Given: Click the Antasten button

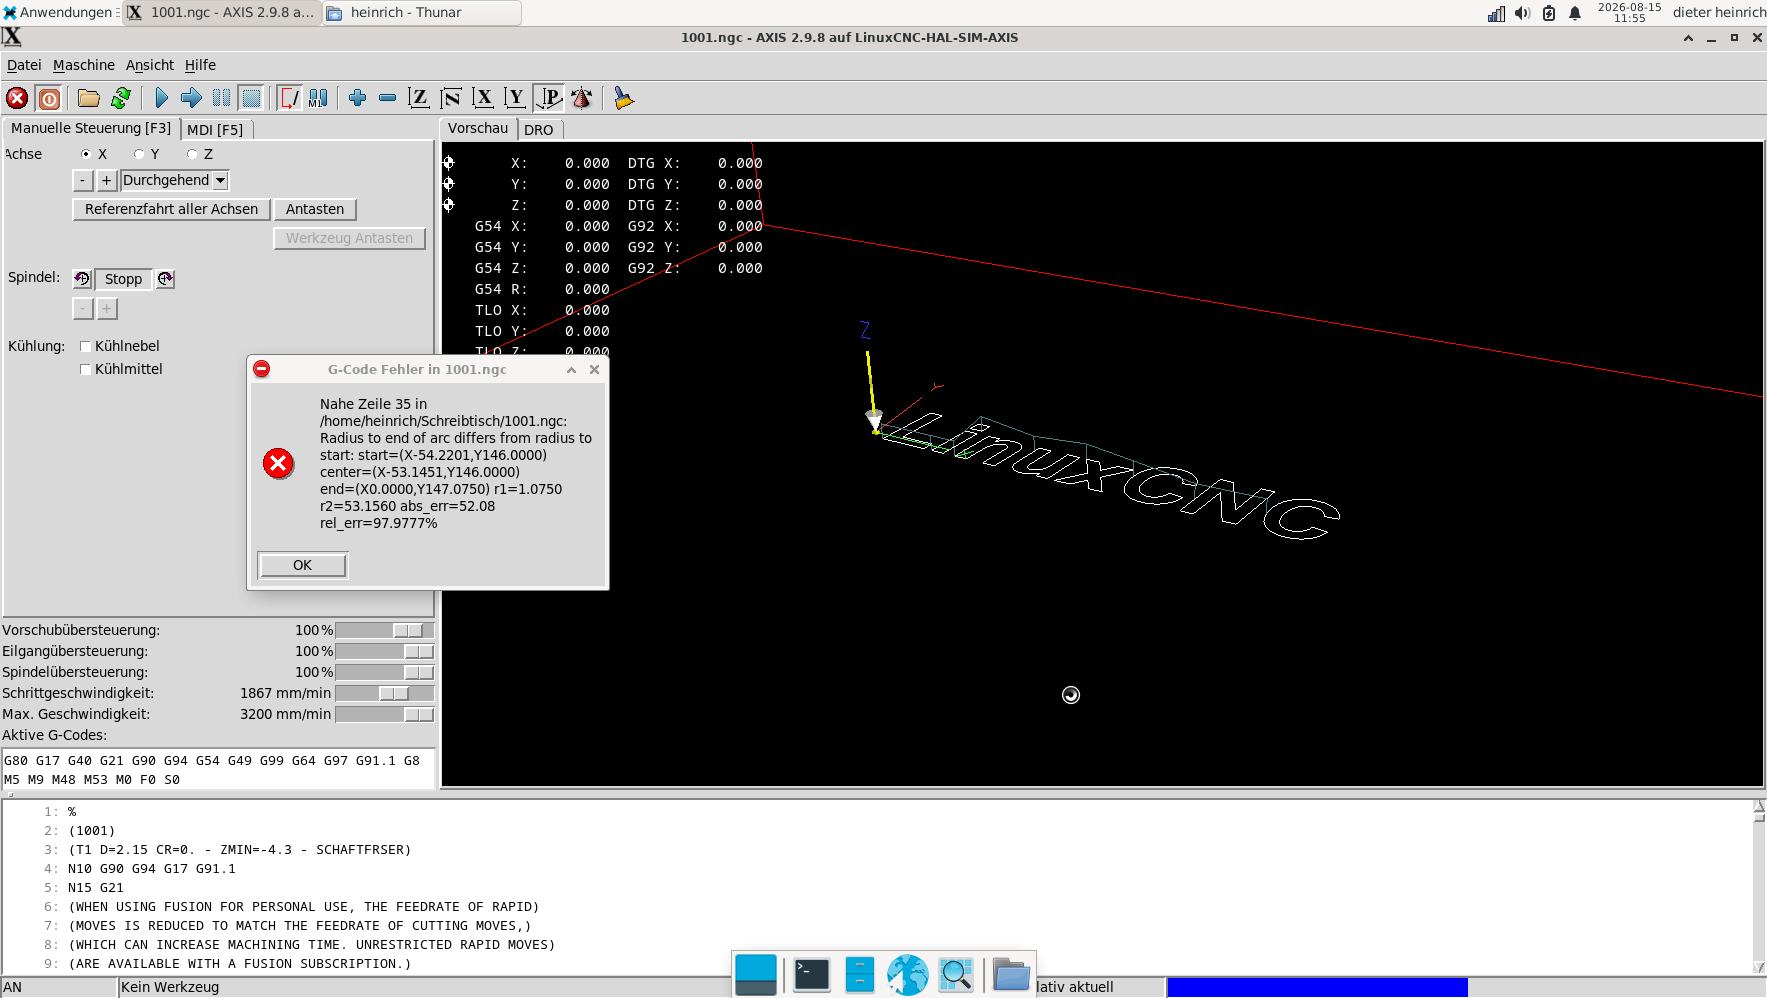Looking at the screenshot, I should click(x=315, y=209).
